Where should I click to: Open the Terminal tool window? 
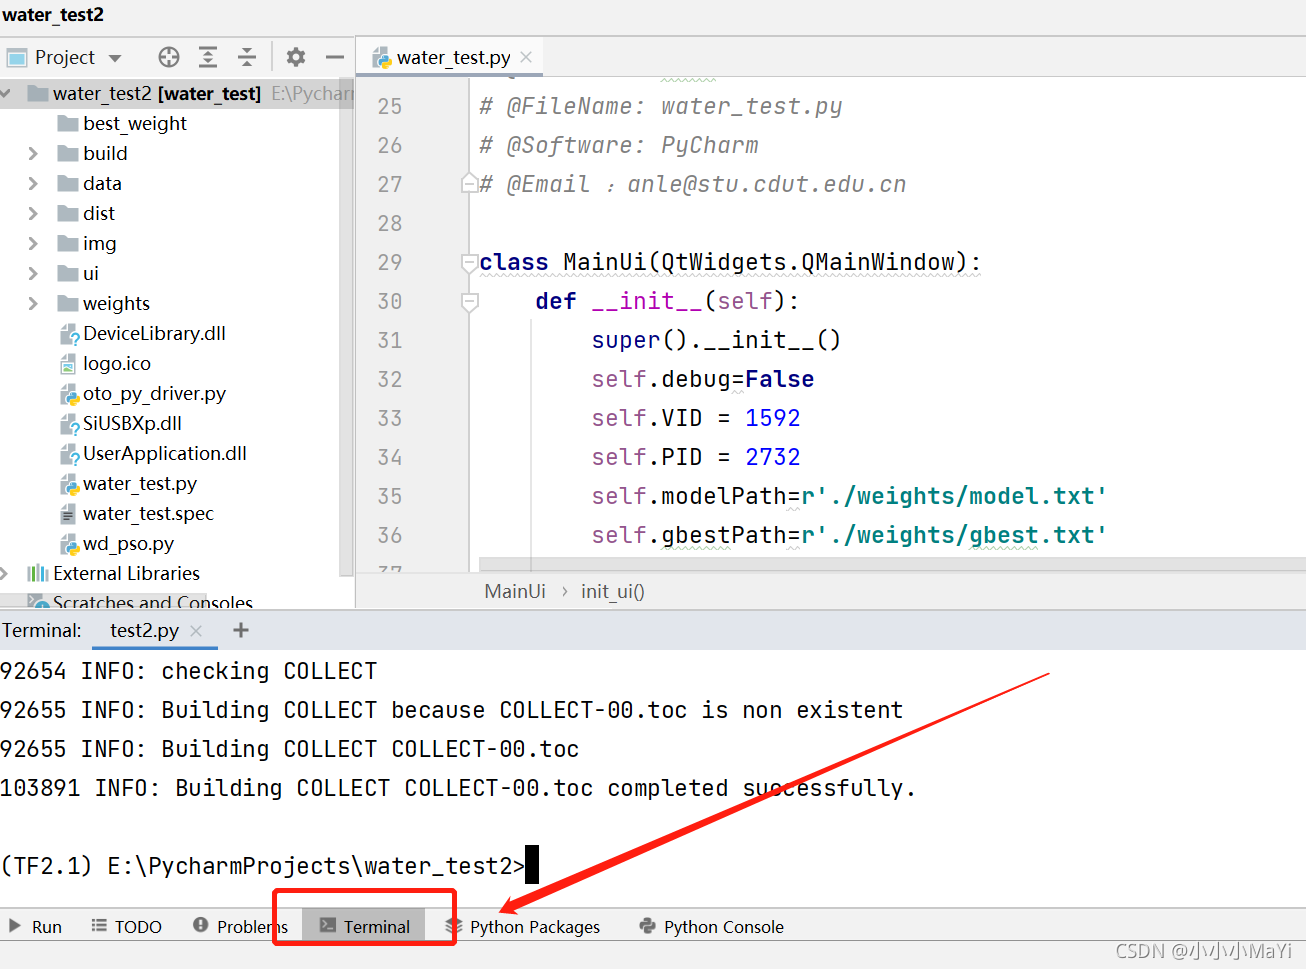[365, 926]
